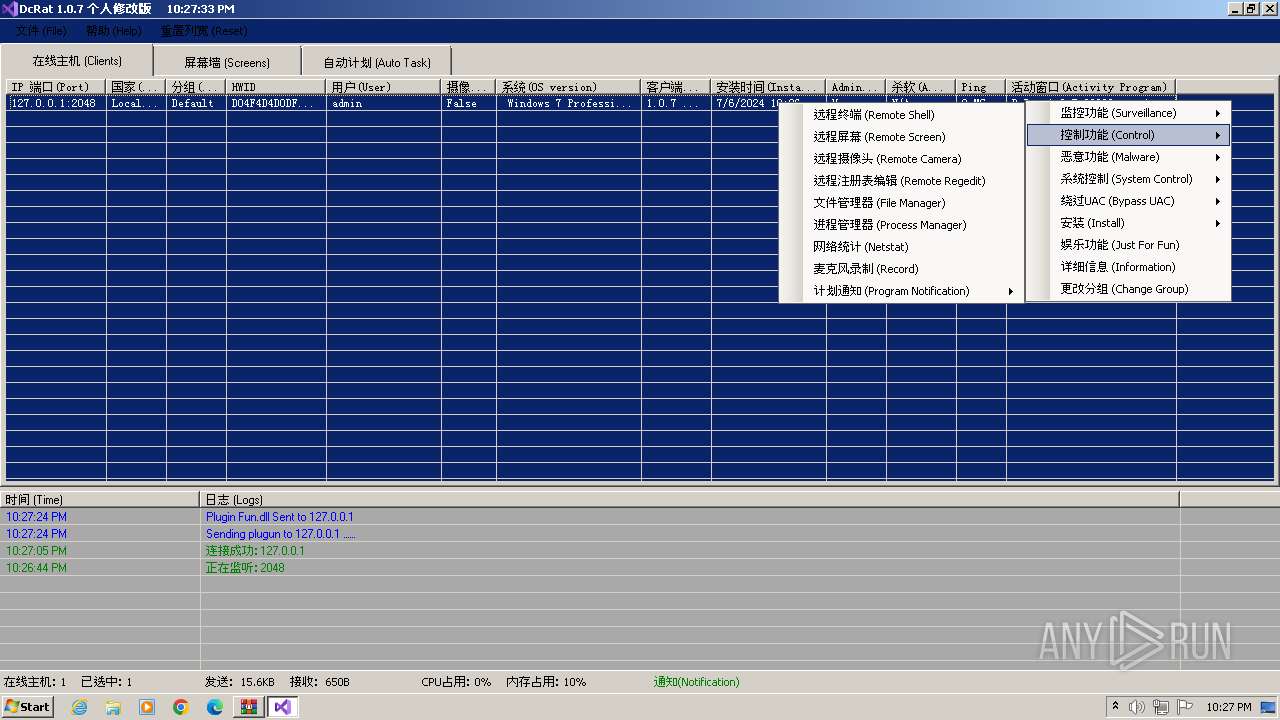1280x720 pixels.
Task: Sort by IP 端口 (Port) column header
Action: (56, 87)
